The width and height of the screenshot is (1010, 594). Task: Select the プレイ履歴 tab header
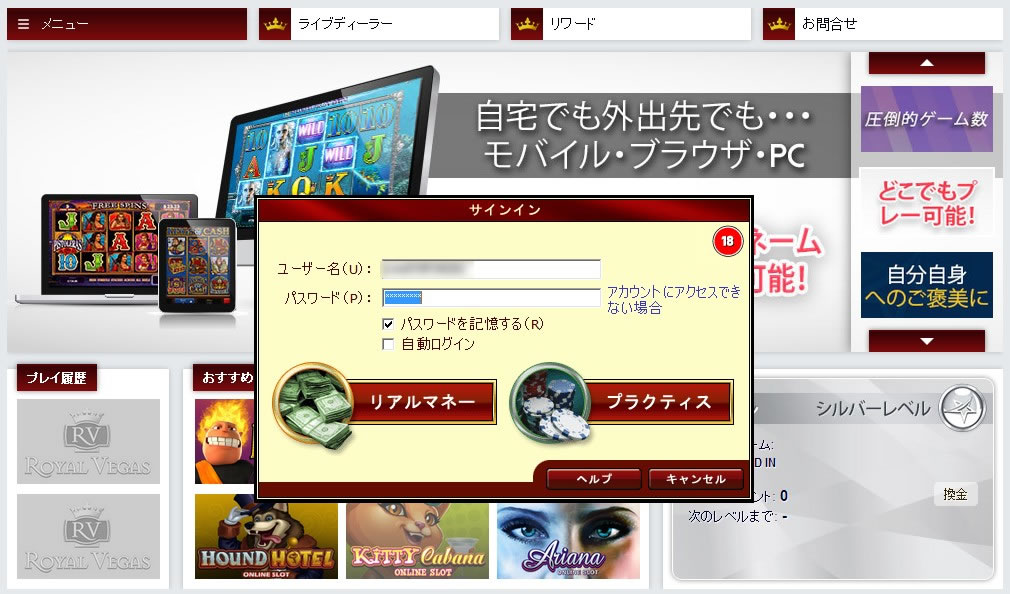tap(57, 378)
